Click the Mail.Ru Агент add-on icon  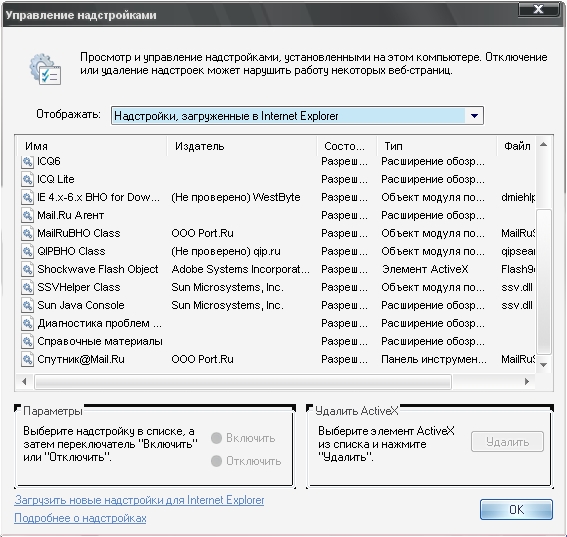(27, 216)
